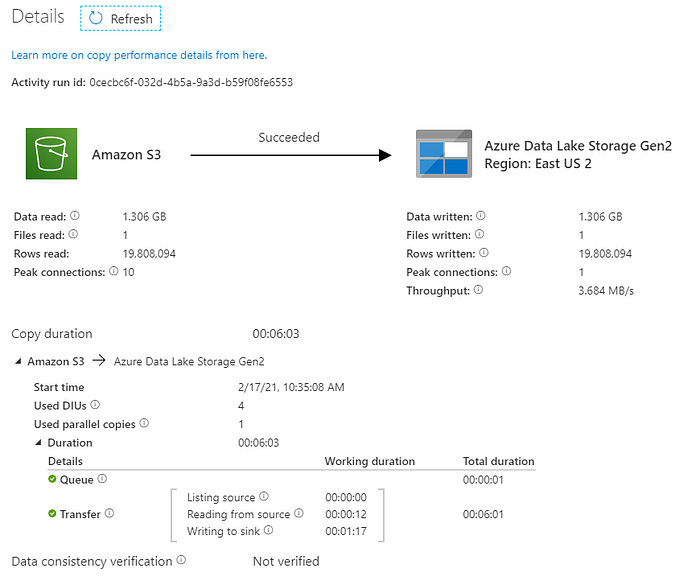Click the info icon next to Transfer
The height and width of the screenshot is (581, 679).
[110, 513]
